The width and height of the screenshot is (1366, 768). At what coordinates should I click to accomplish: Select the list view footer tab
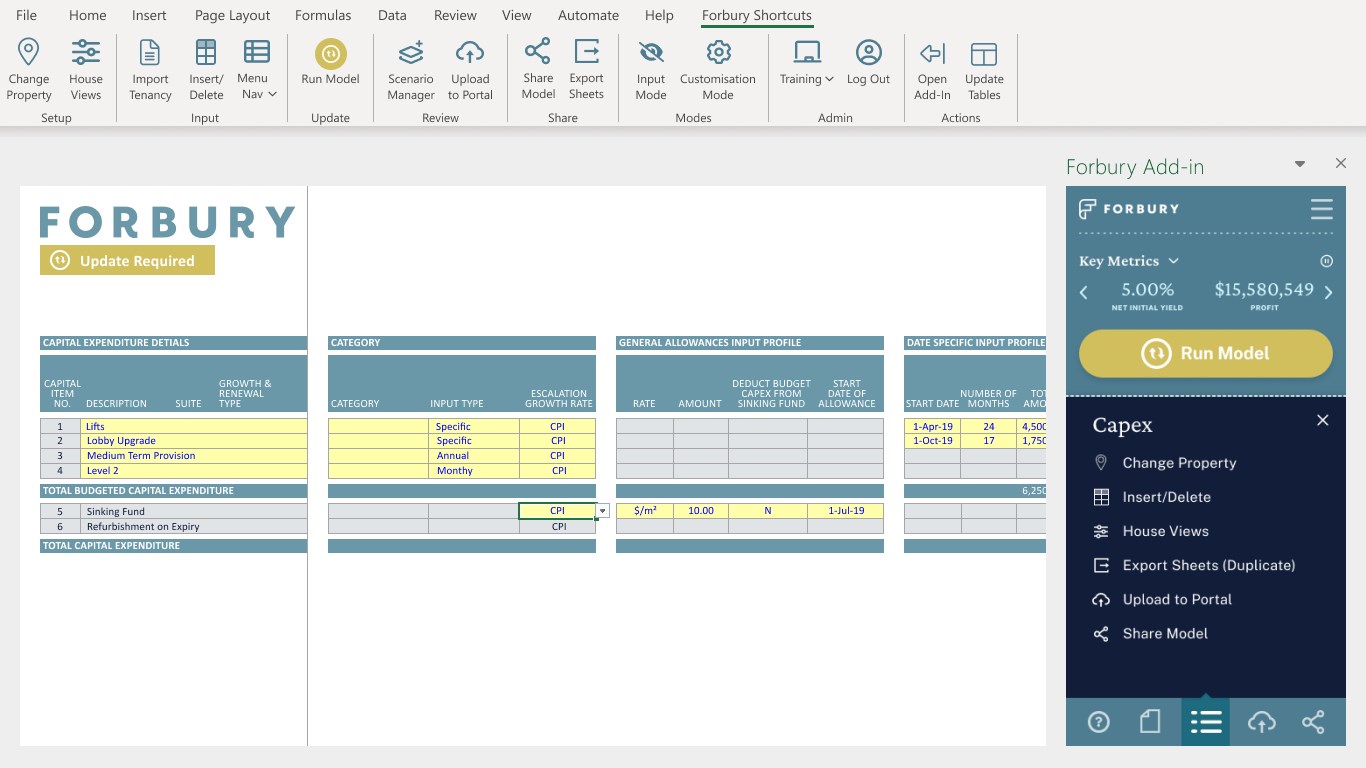pos(1205,722)
